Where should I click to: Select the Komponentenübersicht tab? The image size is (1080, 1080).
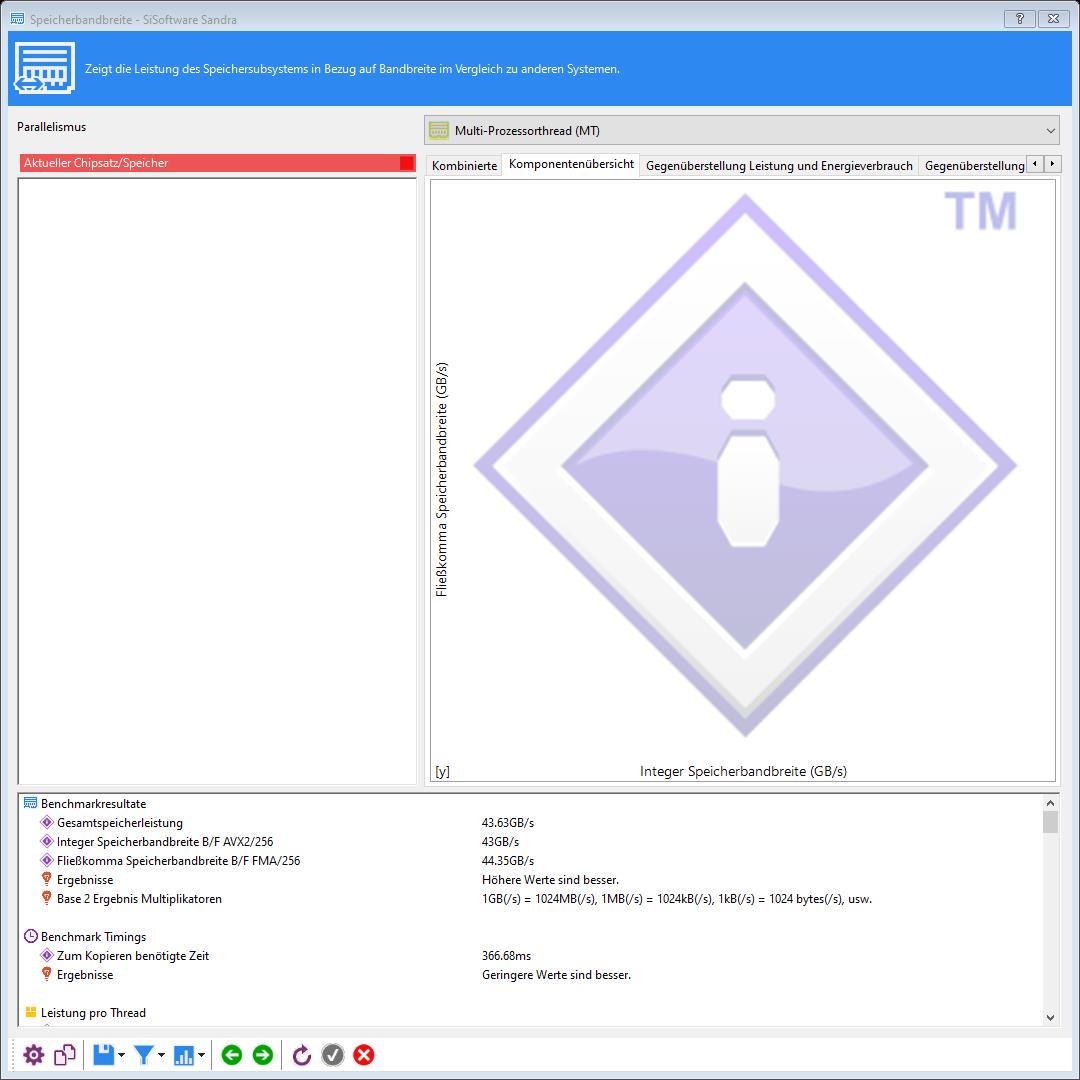tap(571, 164)
